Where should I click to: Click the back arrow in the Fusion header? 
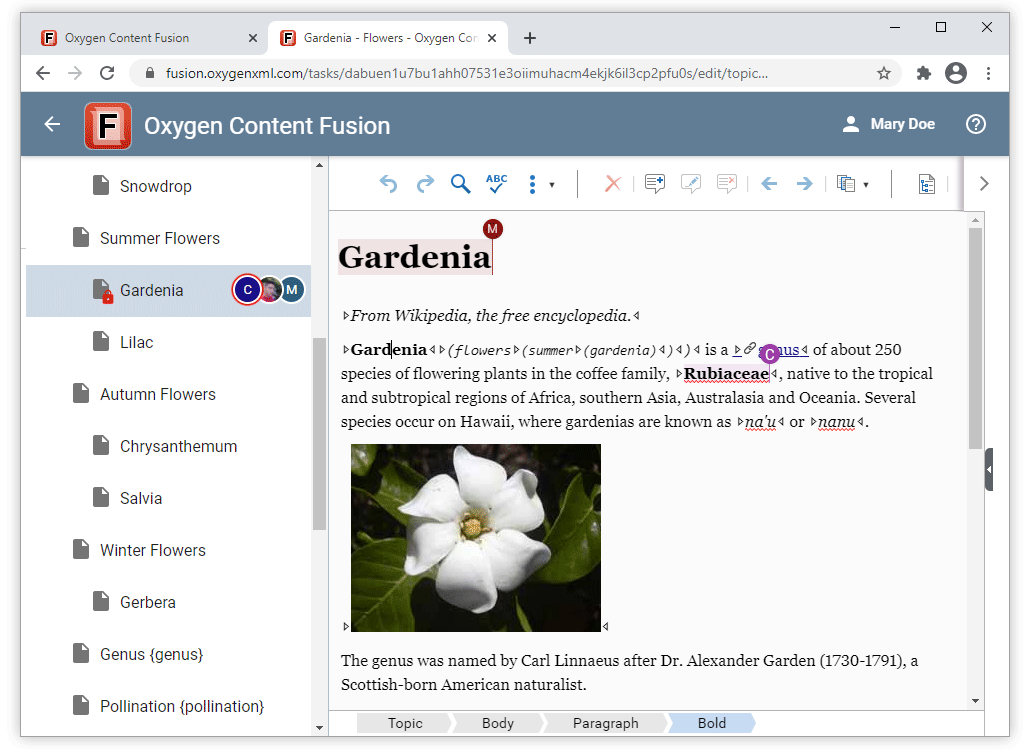pyautogui.click(x=52, y=124)
